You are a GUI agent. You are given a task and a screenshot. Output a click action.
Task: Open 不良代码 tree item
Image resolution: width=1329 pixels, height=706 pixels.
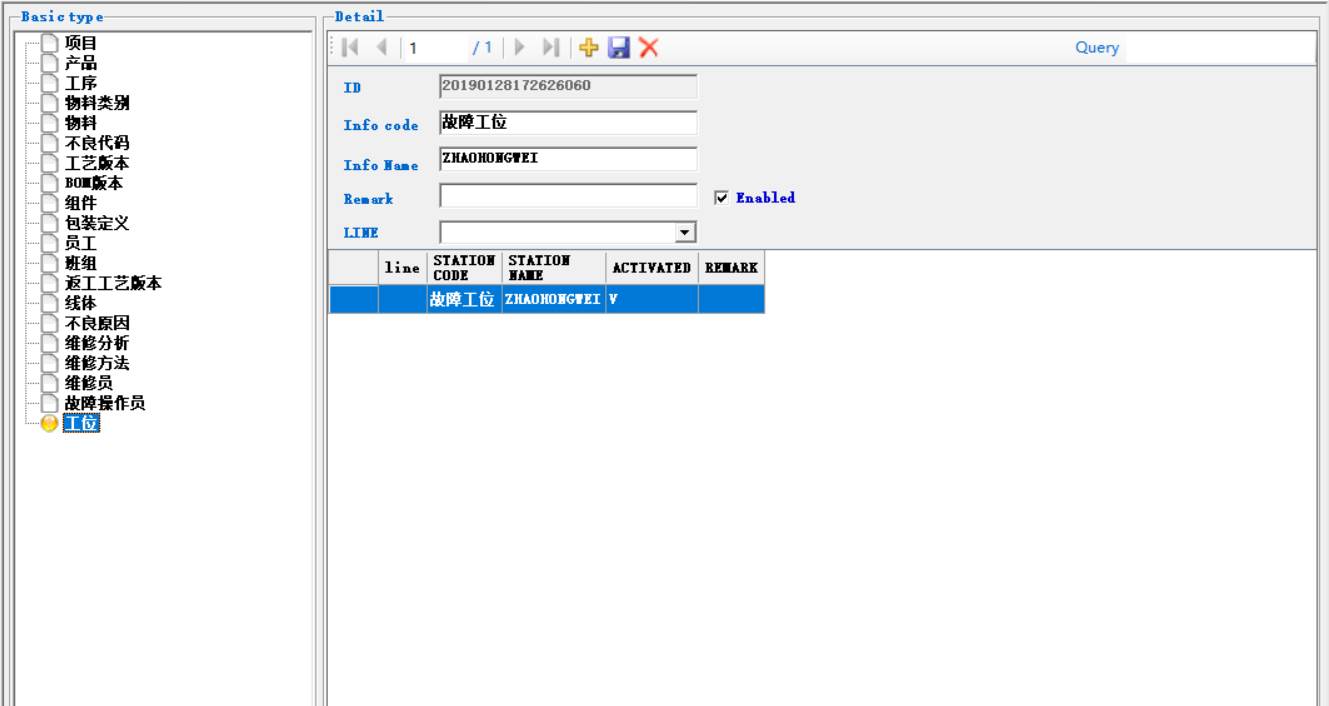(x=96, y=143)
